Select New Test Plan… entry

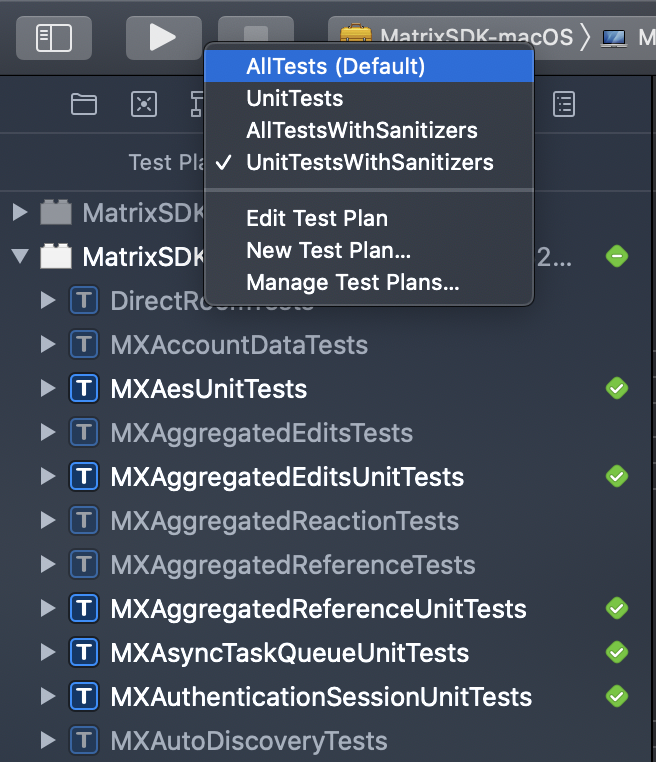coord(369,250)
